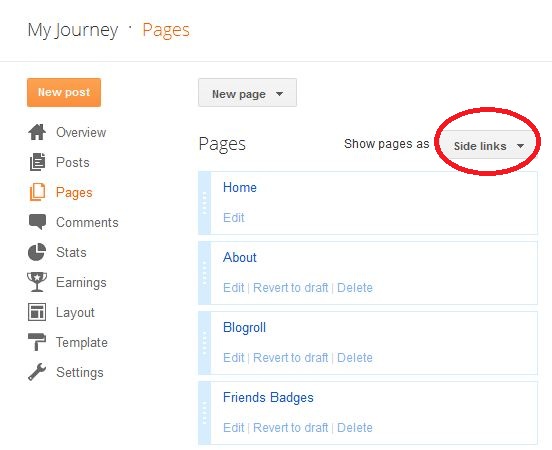Click the Earnings trophy icon
The image size is (552, 450).
[x=37, y=282]
